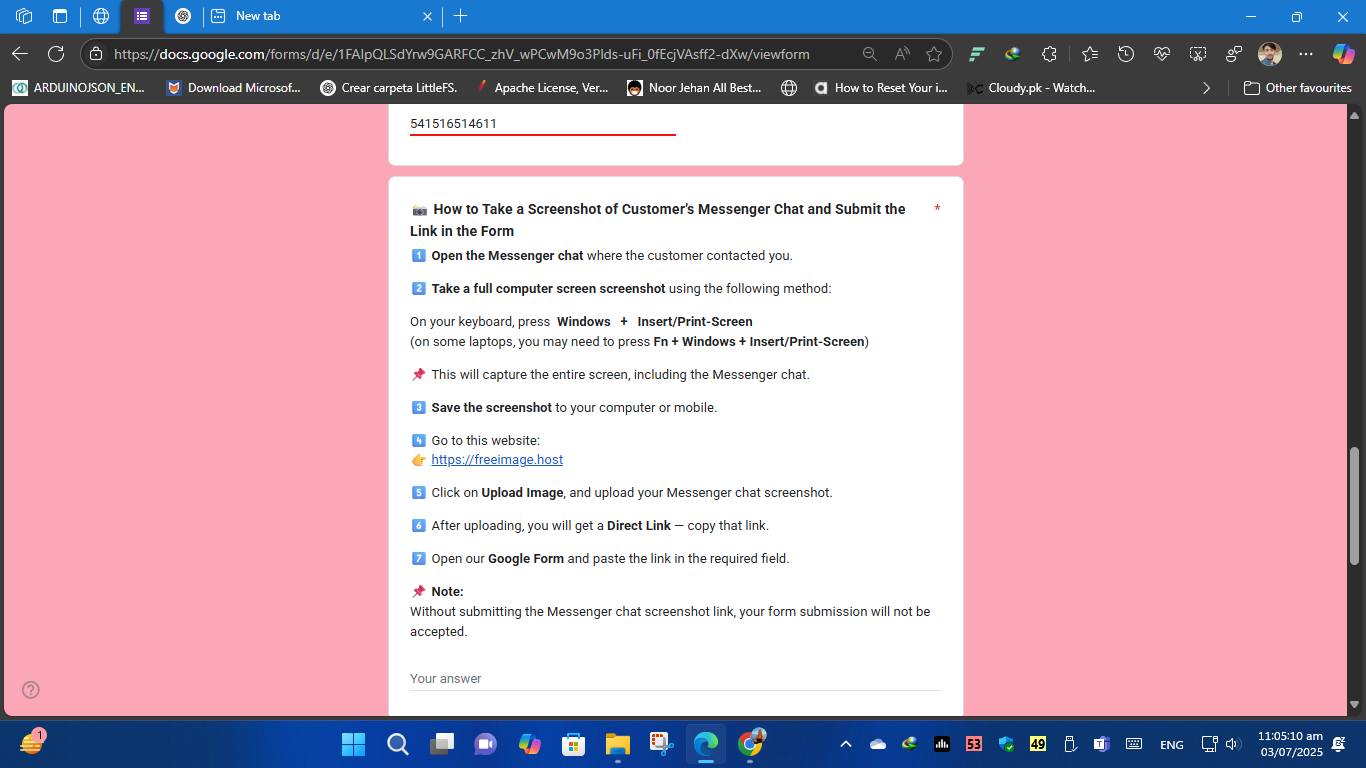Refresh the page with the reload icon
This screenshot has width=1366, height=768.
tap(56, 54)
